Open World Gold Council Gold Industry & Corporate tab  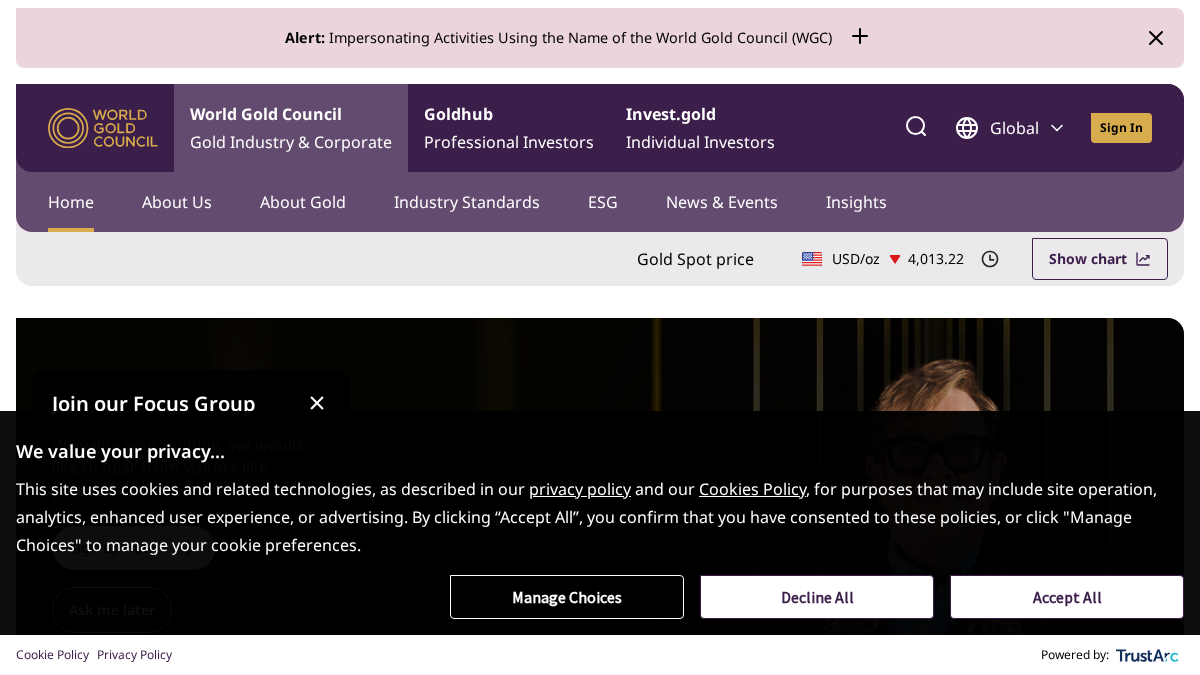[291, 128]
